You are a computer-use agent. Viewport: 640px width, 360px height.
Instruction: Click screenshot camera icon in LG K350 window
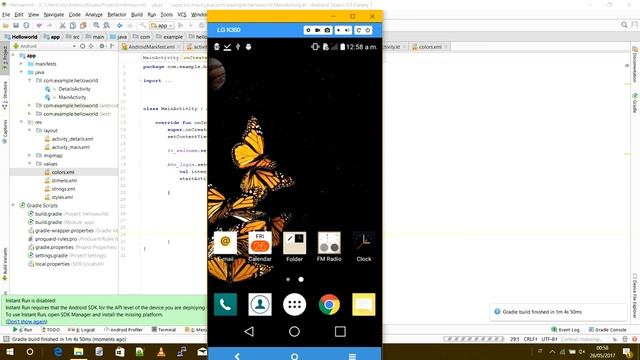click(327, 30)
